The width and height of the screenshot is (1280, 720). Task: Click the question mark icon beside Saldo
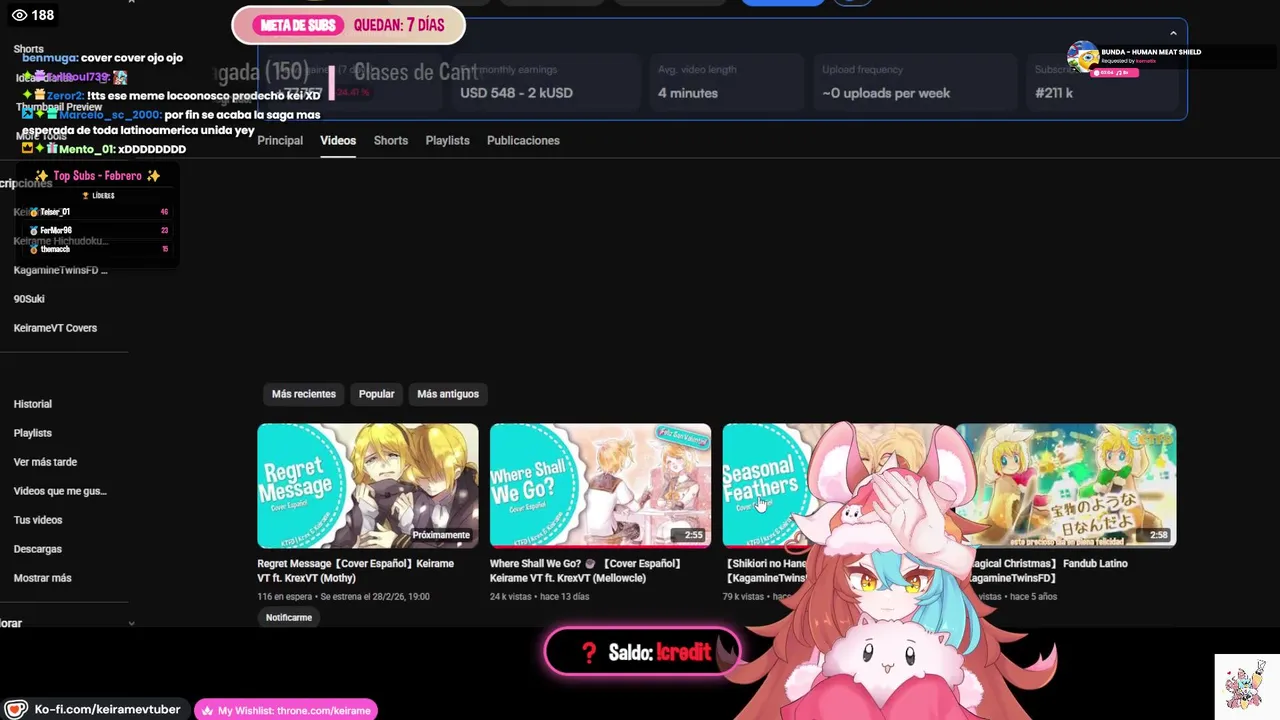(x=589, y=653)
